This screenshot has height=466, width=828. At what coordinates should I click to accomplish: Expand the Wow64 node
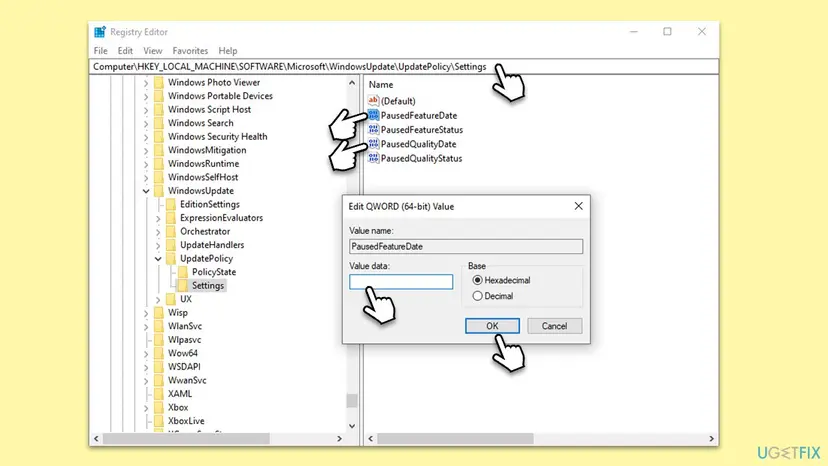(x=146, y=353)
